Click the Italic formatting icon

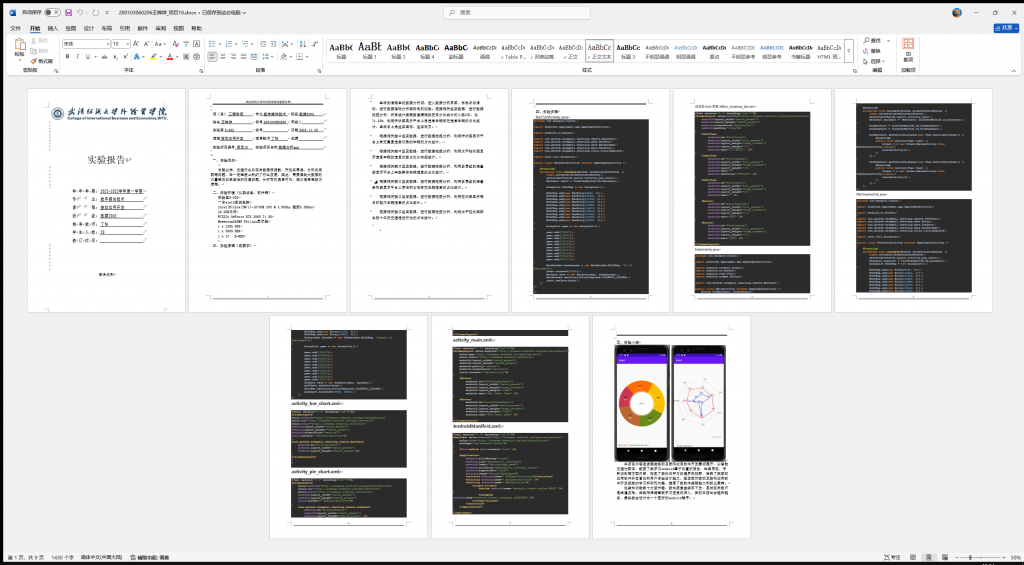click(77, 57)
